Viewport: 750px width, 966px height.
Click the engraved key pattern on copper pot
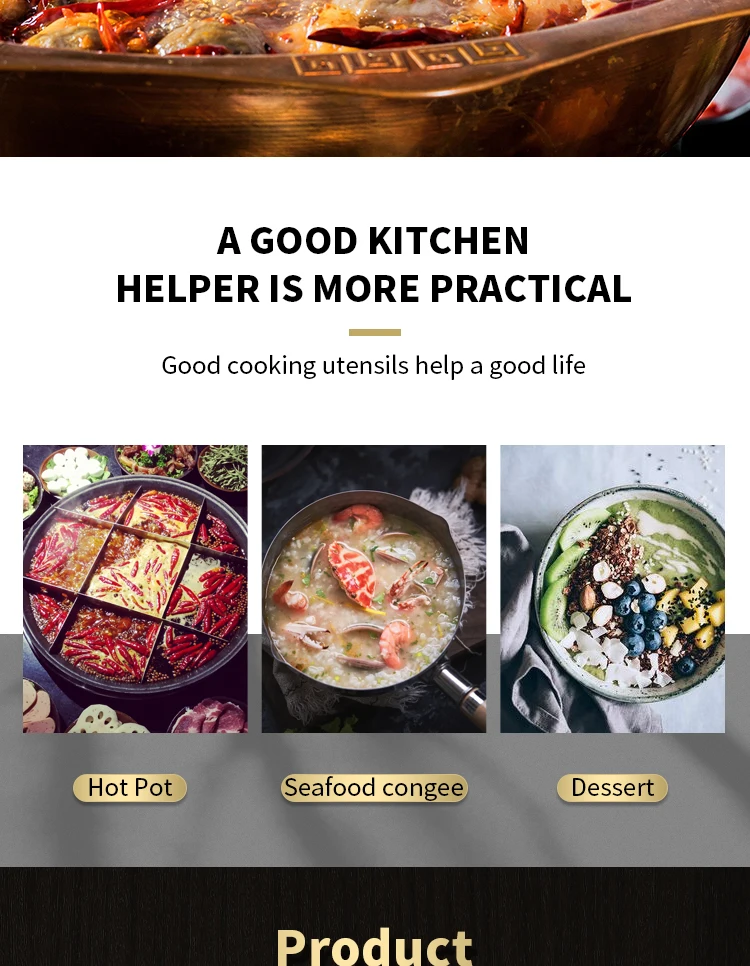click(x=409, y=58)
